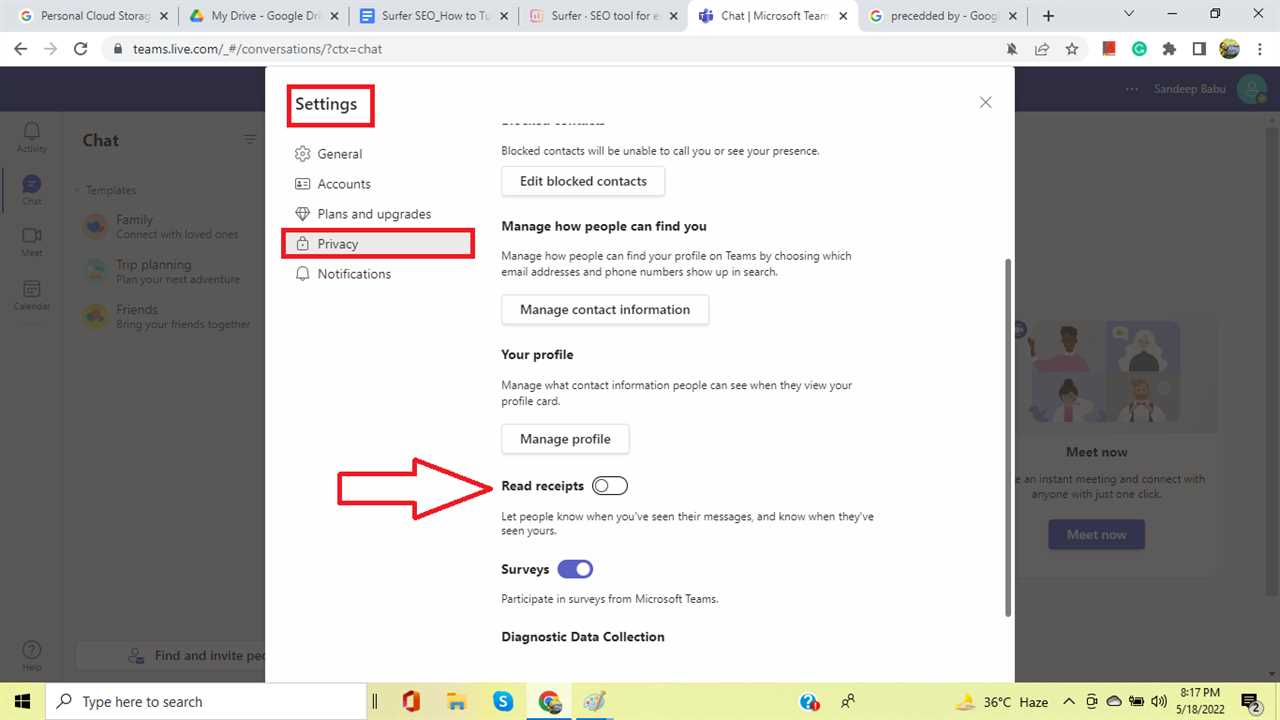
Task: Open the Calendar icon in left rail
Action: tap(31, 294)
